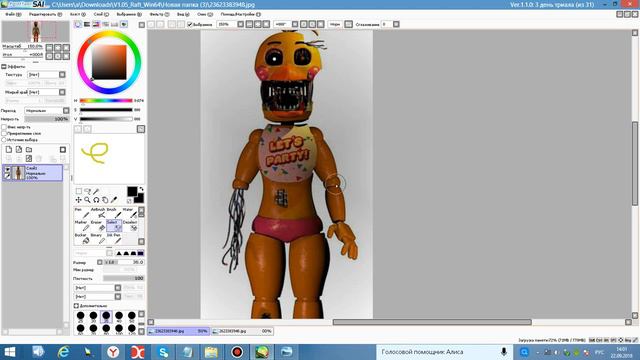Adjust the brush Density slider
The image size is (640, 360).
click(123, 278)
